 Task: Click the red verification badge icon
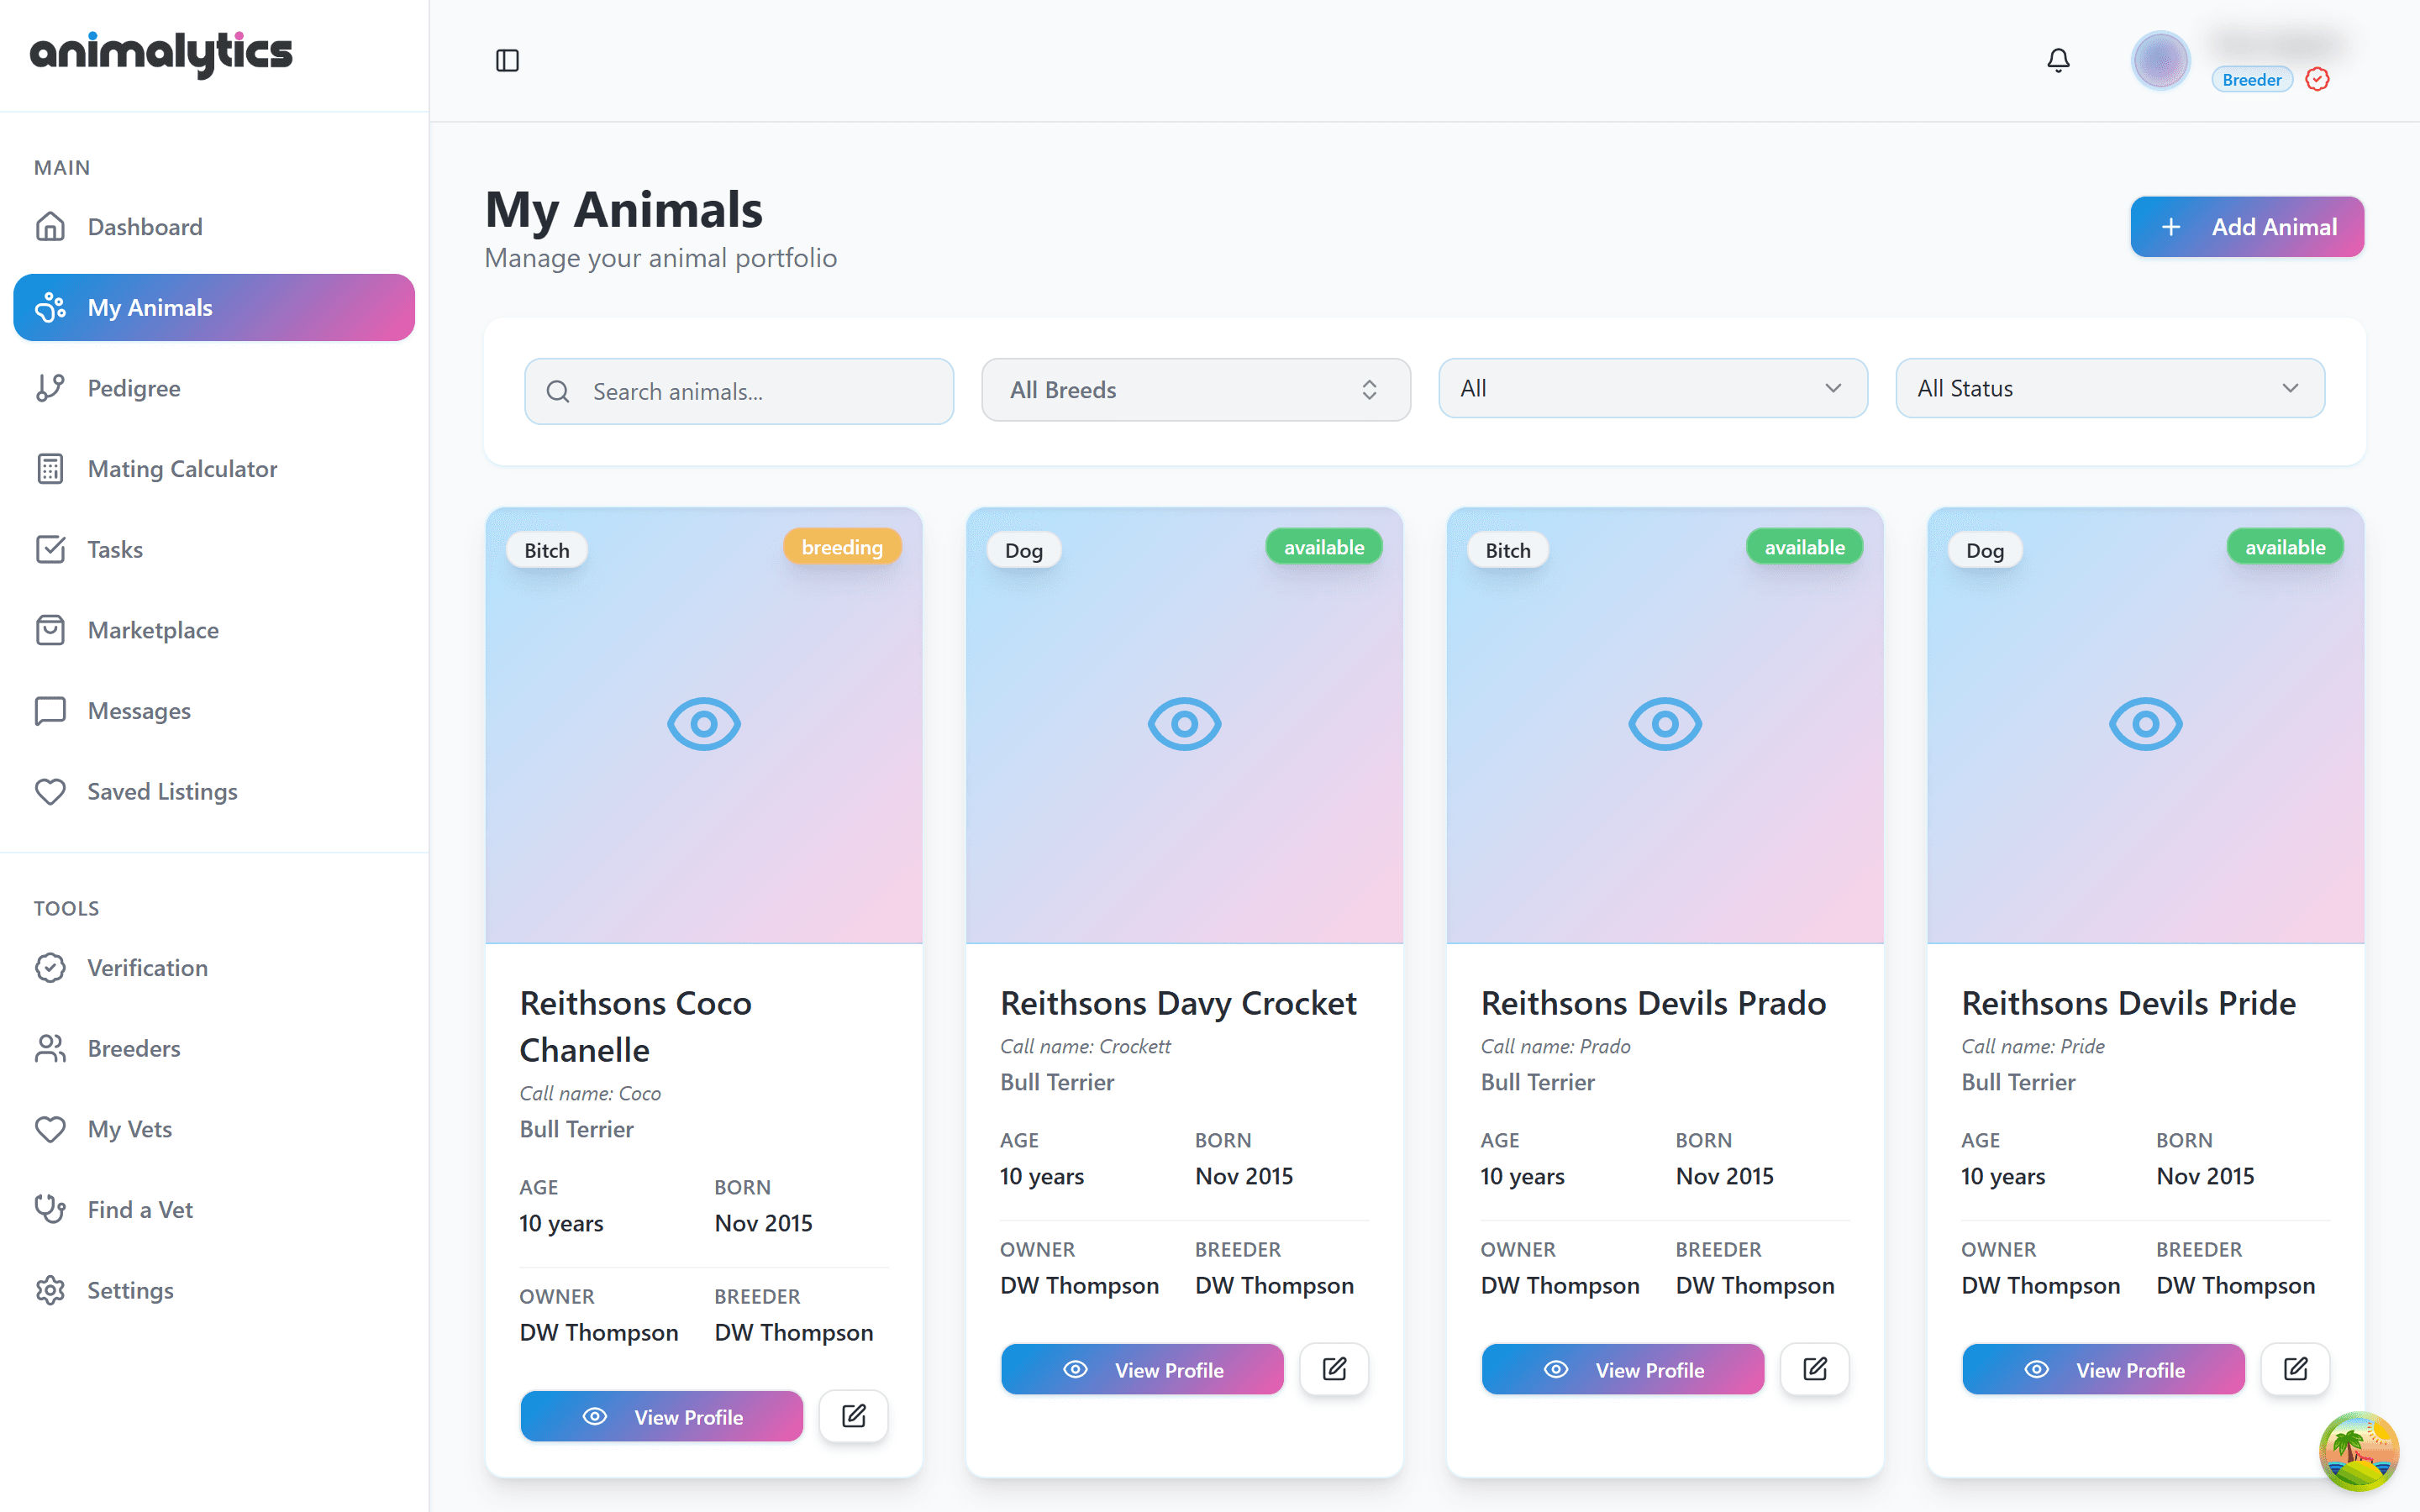point(2317,79)
